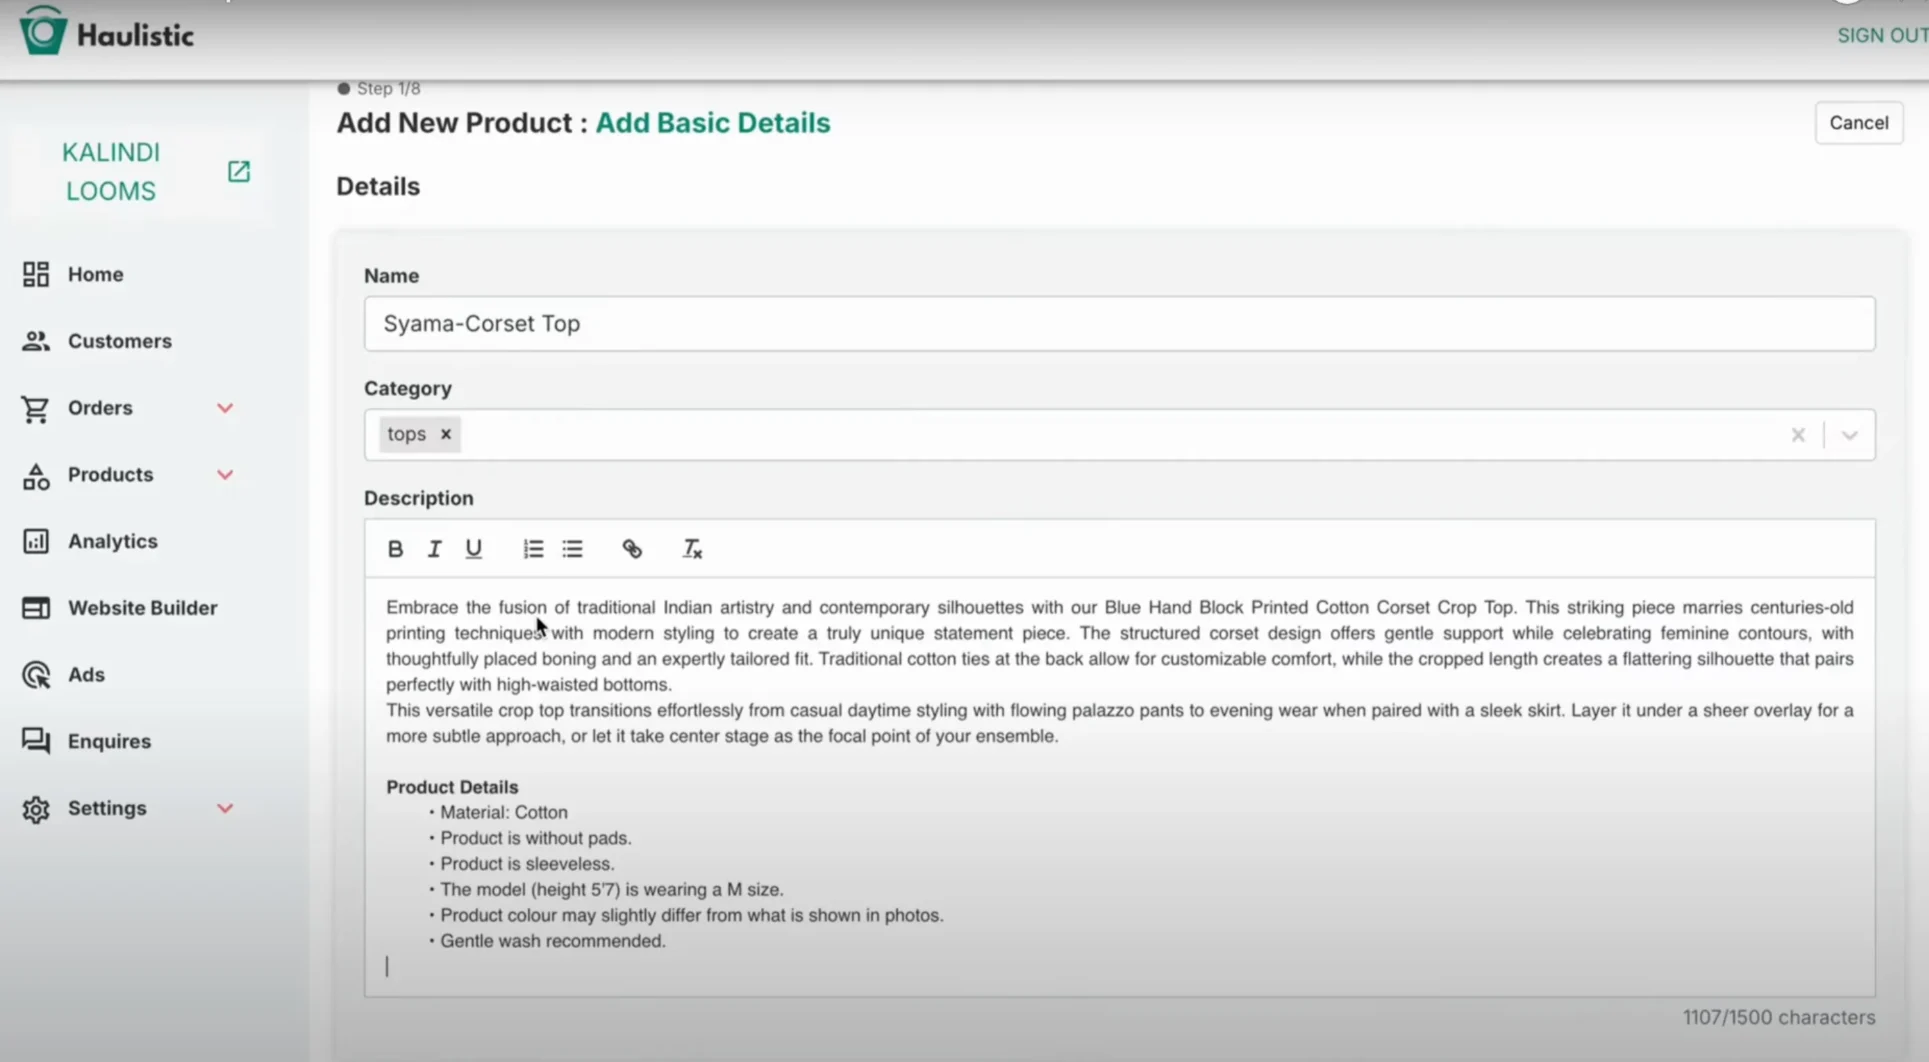Click the insert link icon
Image resolution: width=1929 pixels, height=1062 pixels.
(632, 549)
